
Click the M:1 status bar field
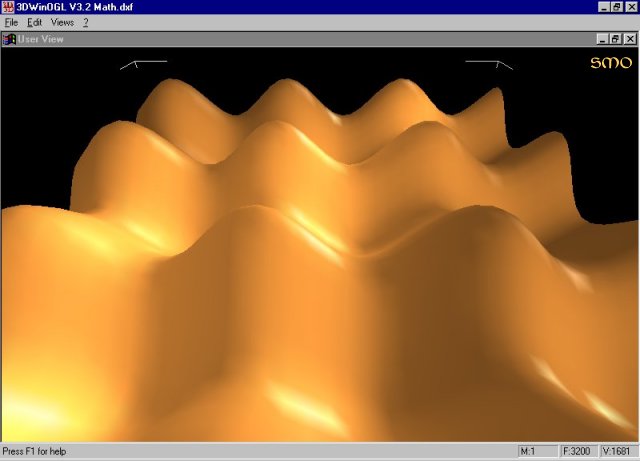pyautogui.click(x=537, y=451)
